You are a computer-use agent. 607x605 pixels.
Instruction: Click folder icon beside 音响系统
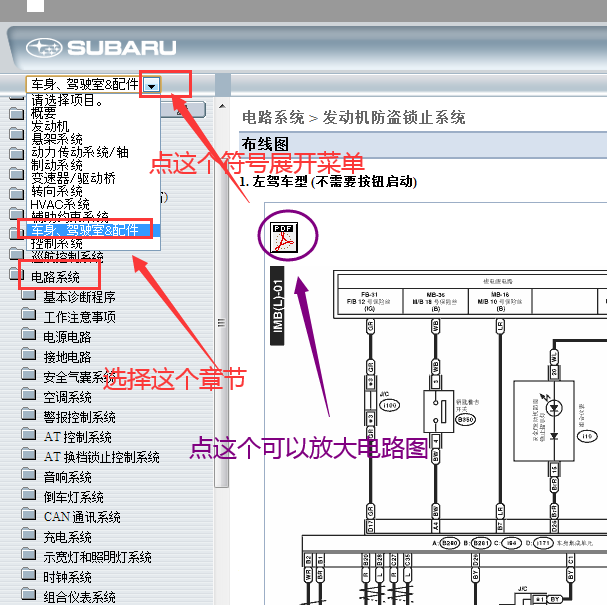point(29,473)
